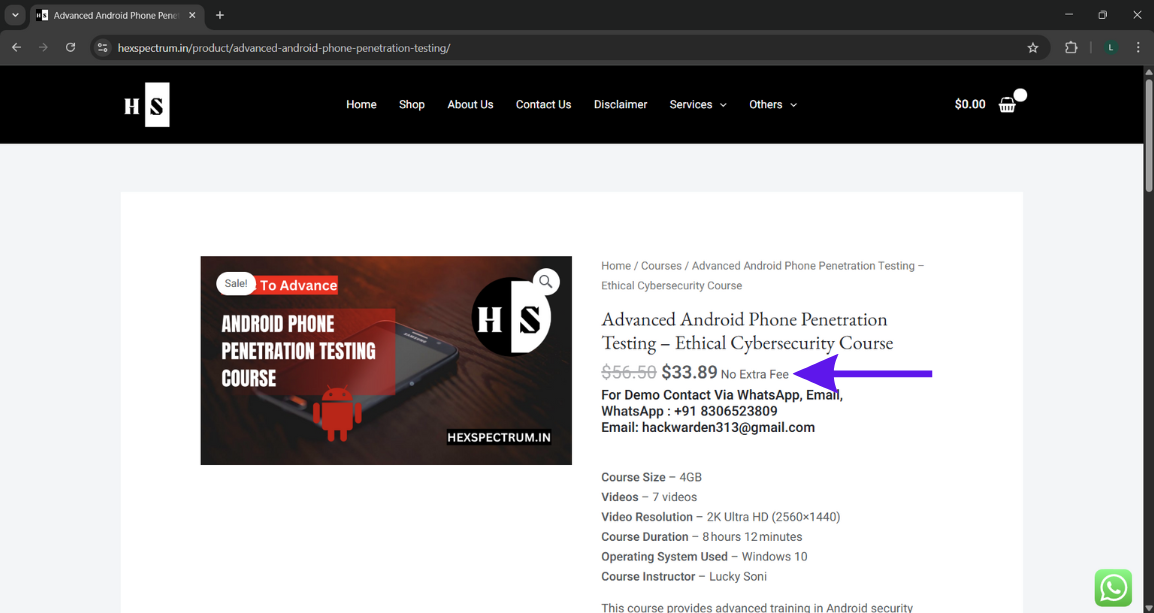Screen dimensions: 1154x613
Task: View site information icon in address bar
Action: pyautogui.click(x=103, y=48)
